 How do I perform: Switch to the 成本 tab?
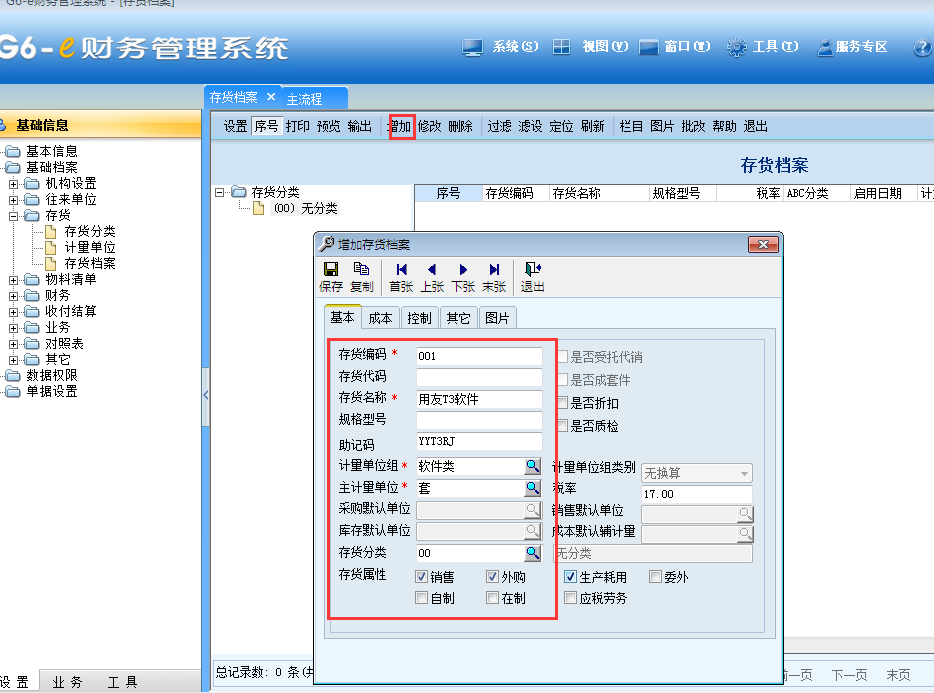click(380, 318)
